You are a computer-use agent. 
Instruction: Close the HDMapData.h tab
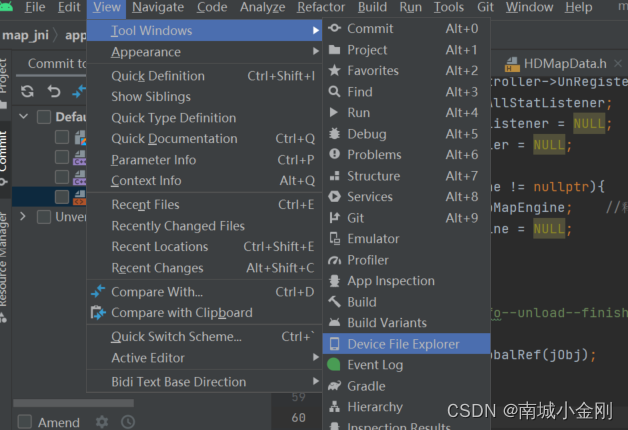tap(618, 63)
